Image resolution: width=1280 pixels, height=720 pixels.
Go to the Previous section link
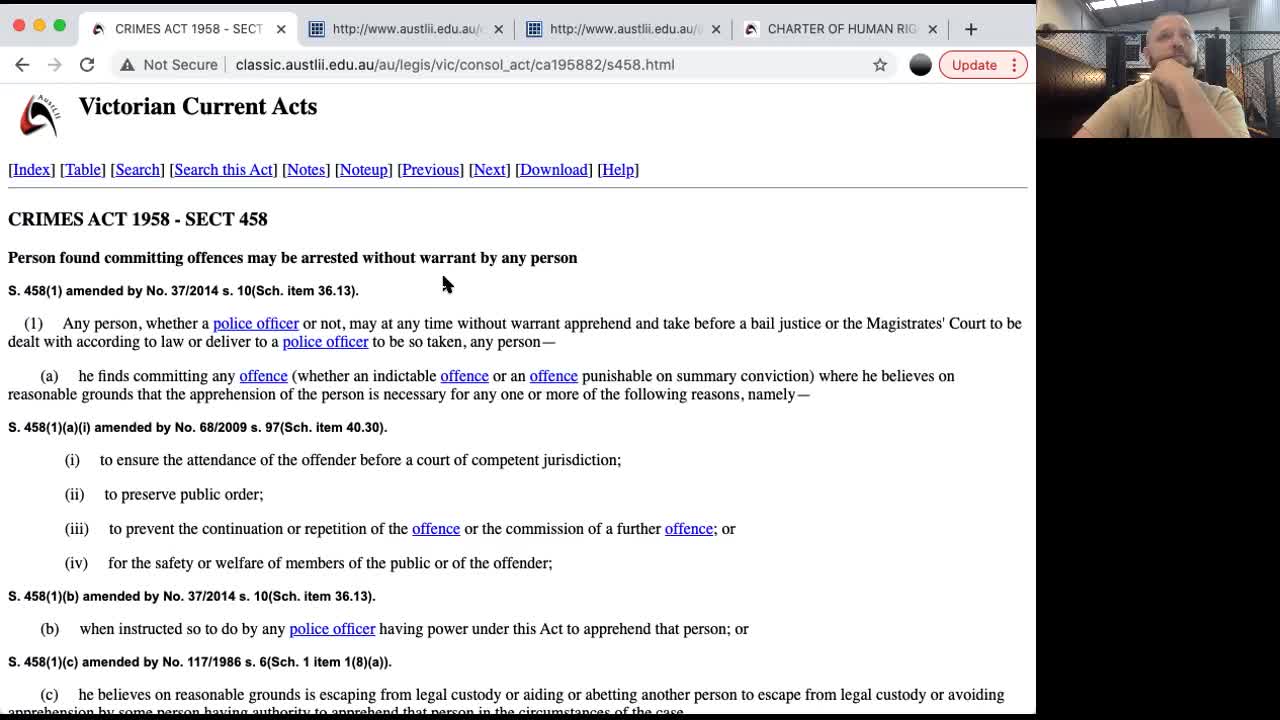tap(430, 170)
